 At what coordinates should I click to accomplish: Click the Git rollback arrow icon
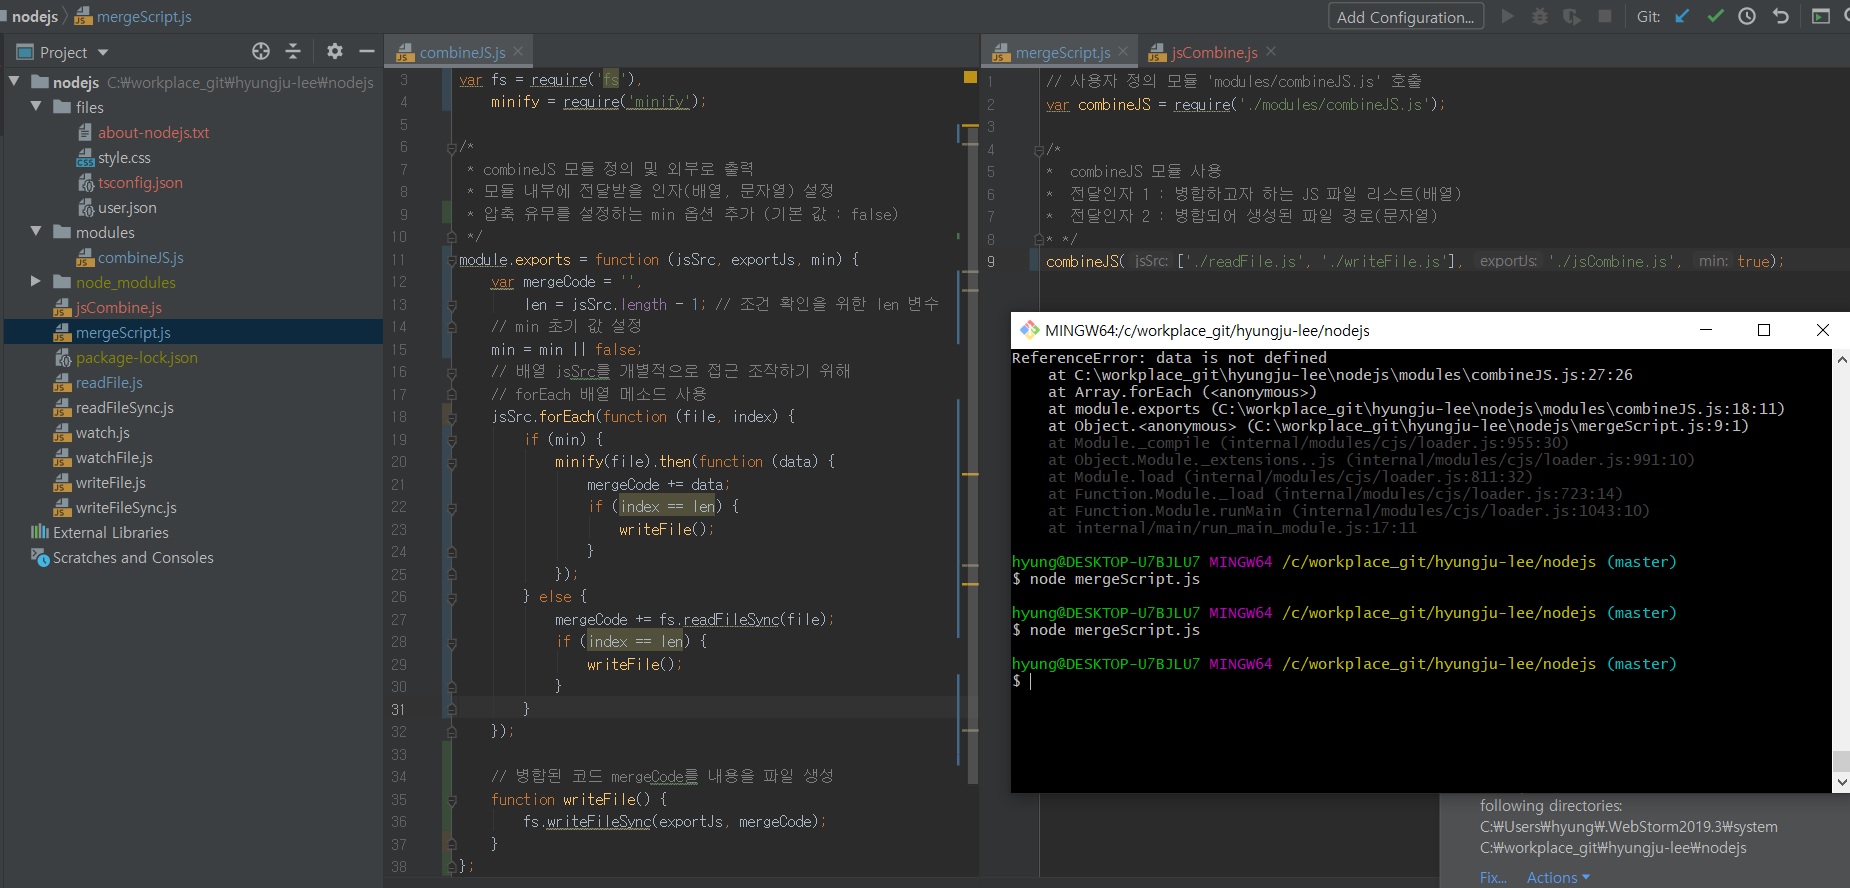1780,16
